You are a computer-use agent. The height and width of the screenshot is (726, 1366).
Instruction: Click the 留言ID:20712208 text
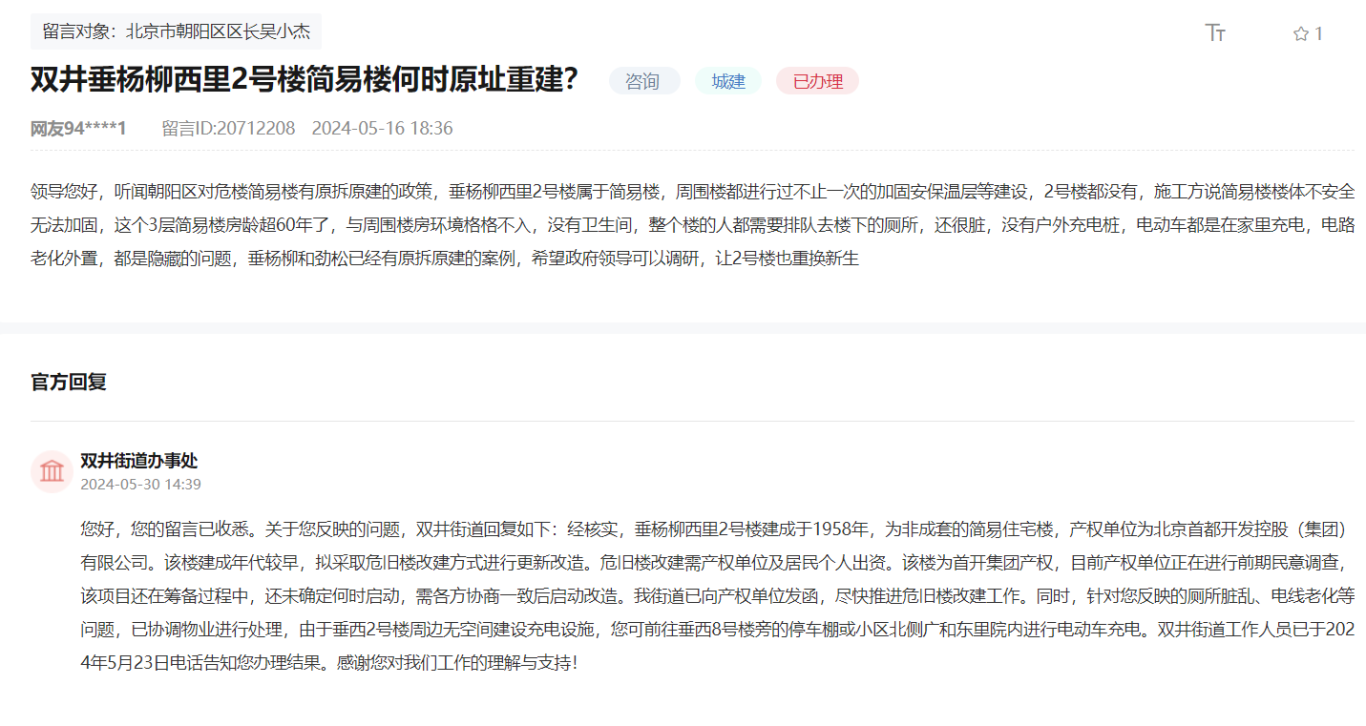(228, 128)
